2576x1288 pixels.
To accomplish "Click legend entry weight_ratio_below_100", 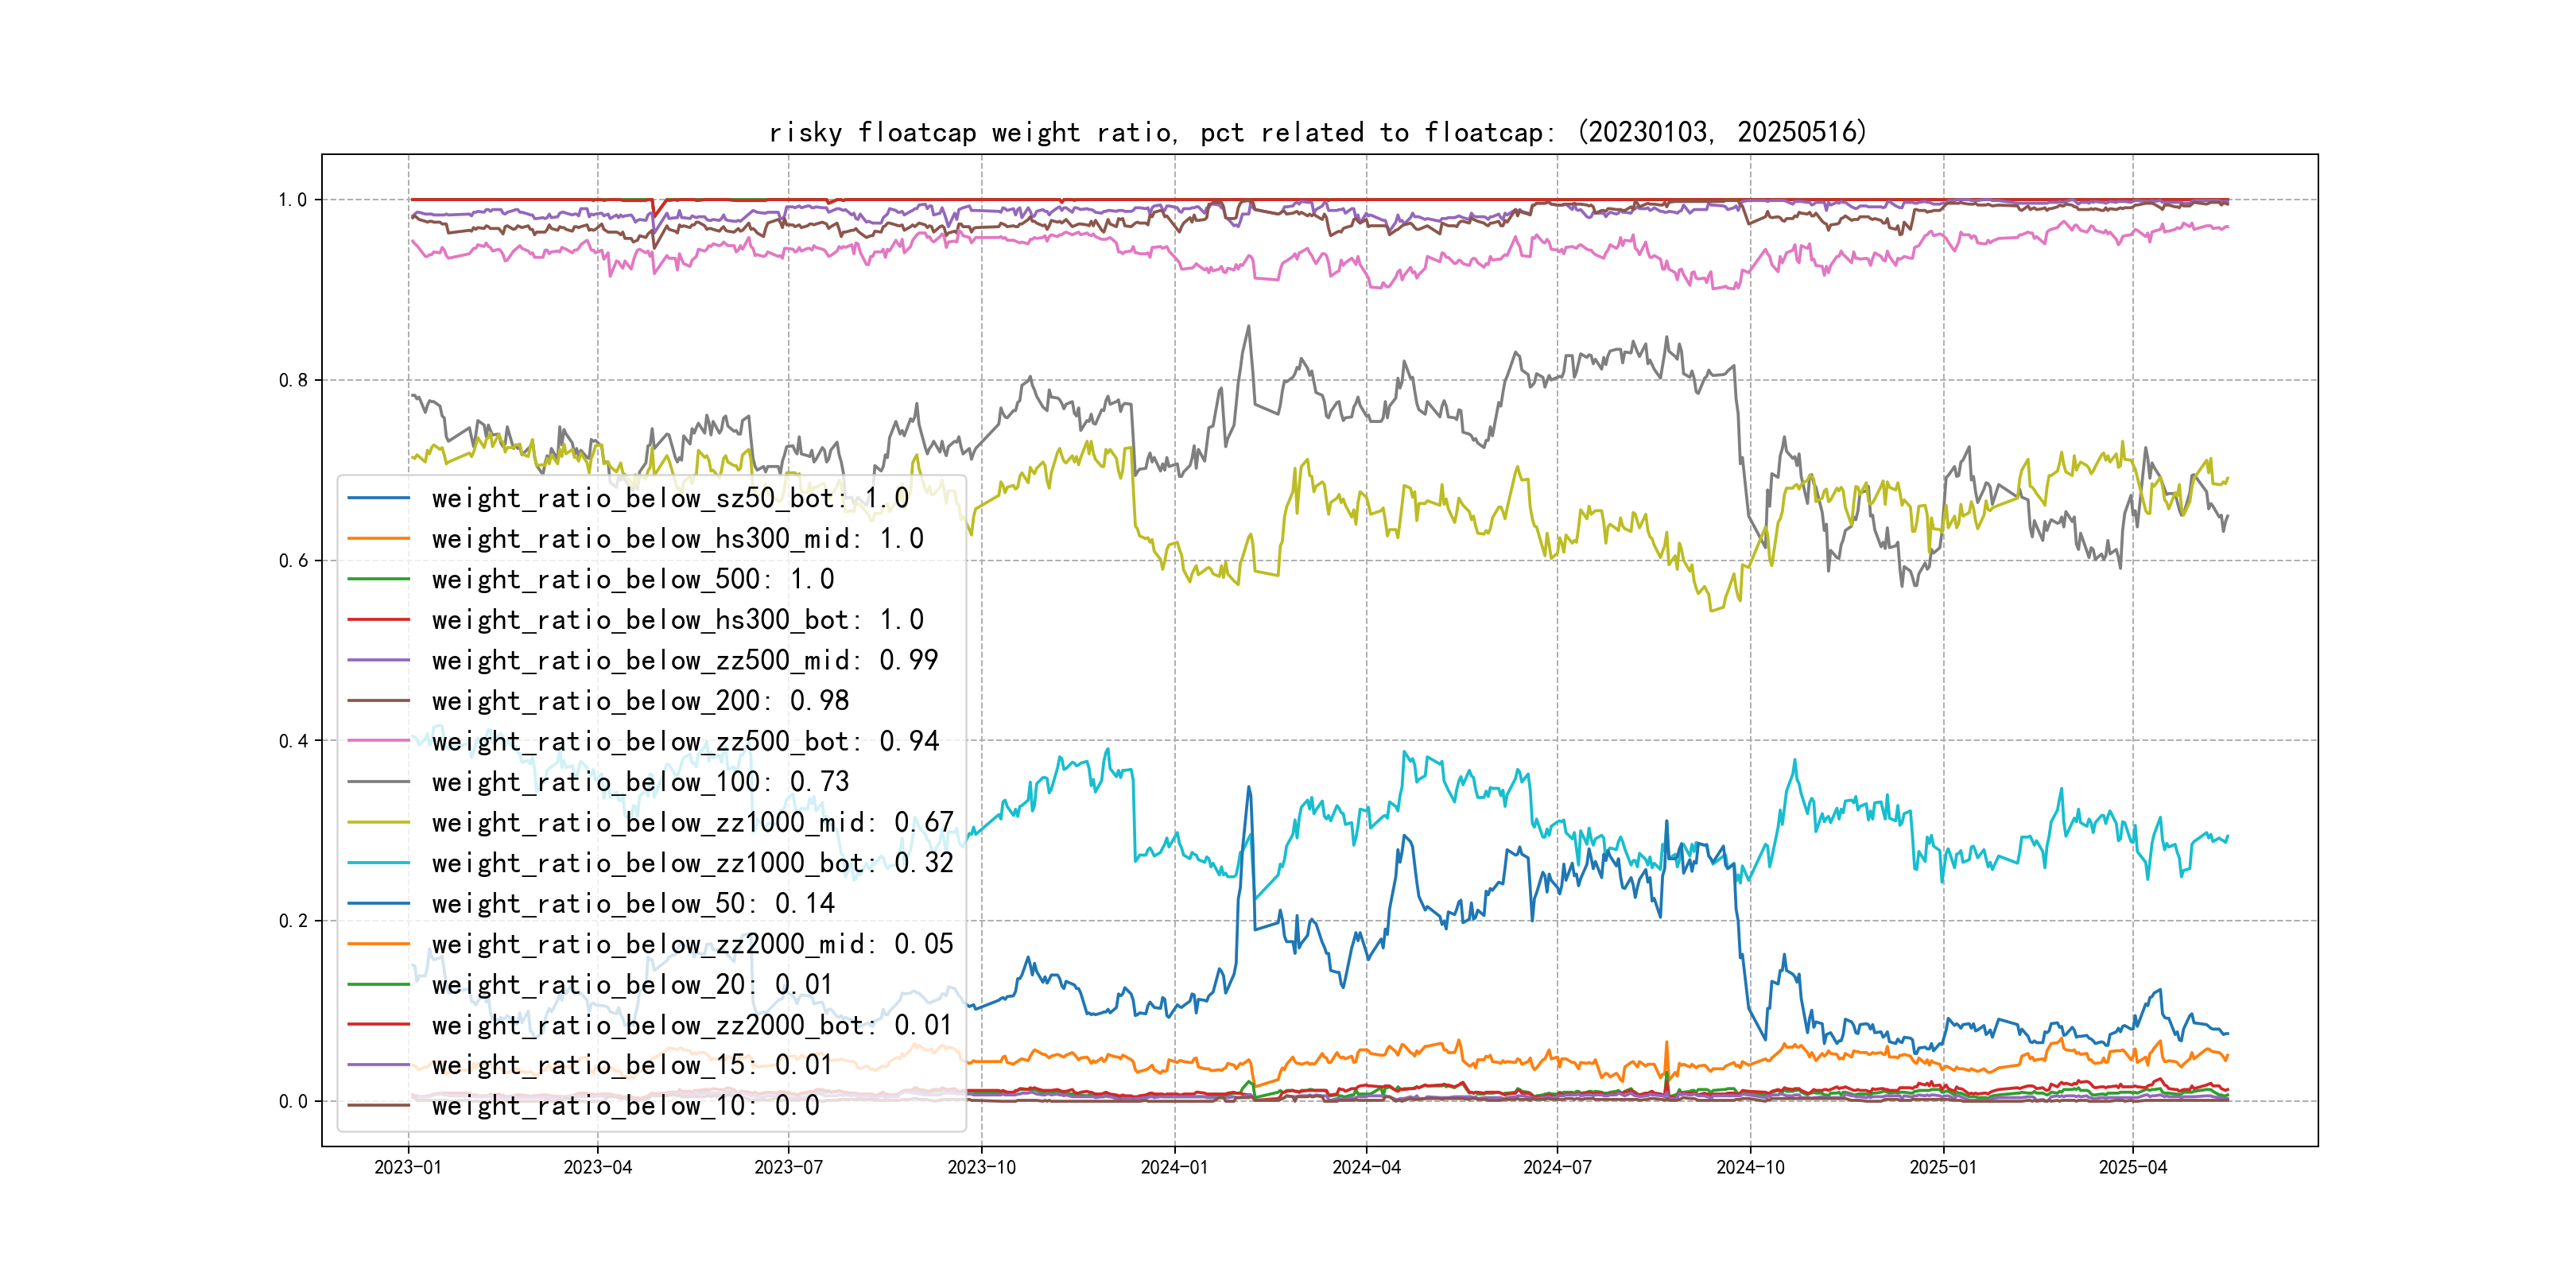I will click(x=640, y=782).
